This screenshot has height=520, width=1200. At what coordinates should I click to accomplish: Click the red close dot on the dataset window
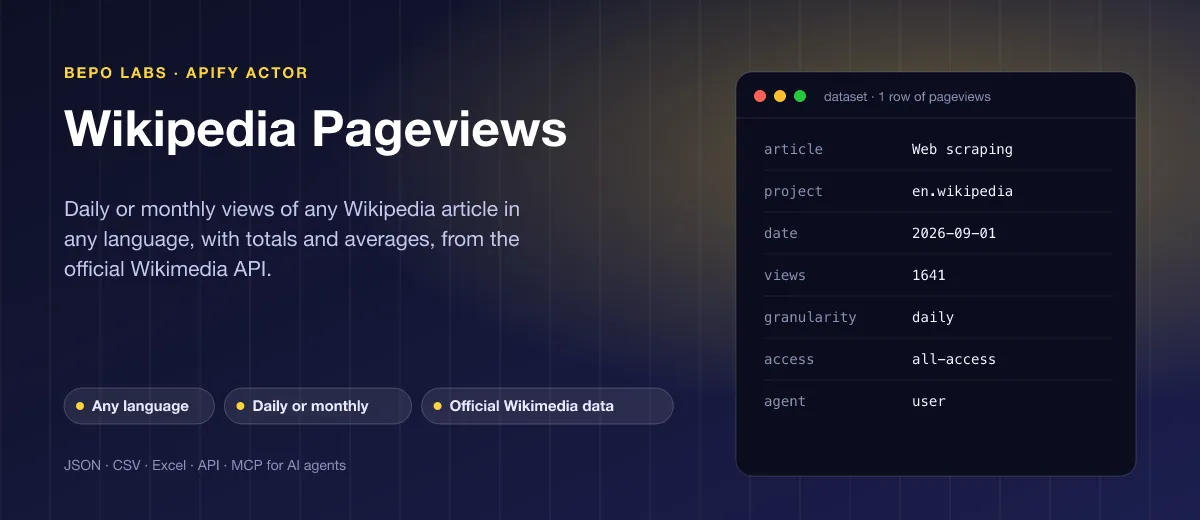760,96
